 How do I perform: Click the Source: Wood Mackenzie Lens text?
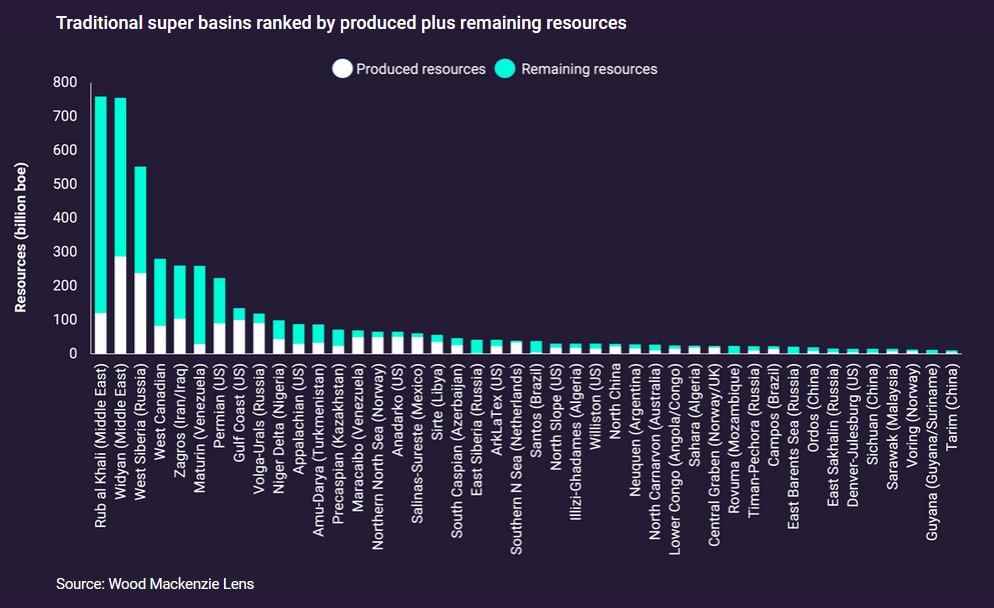(155, 583)
